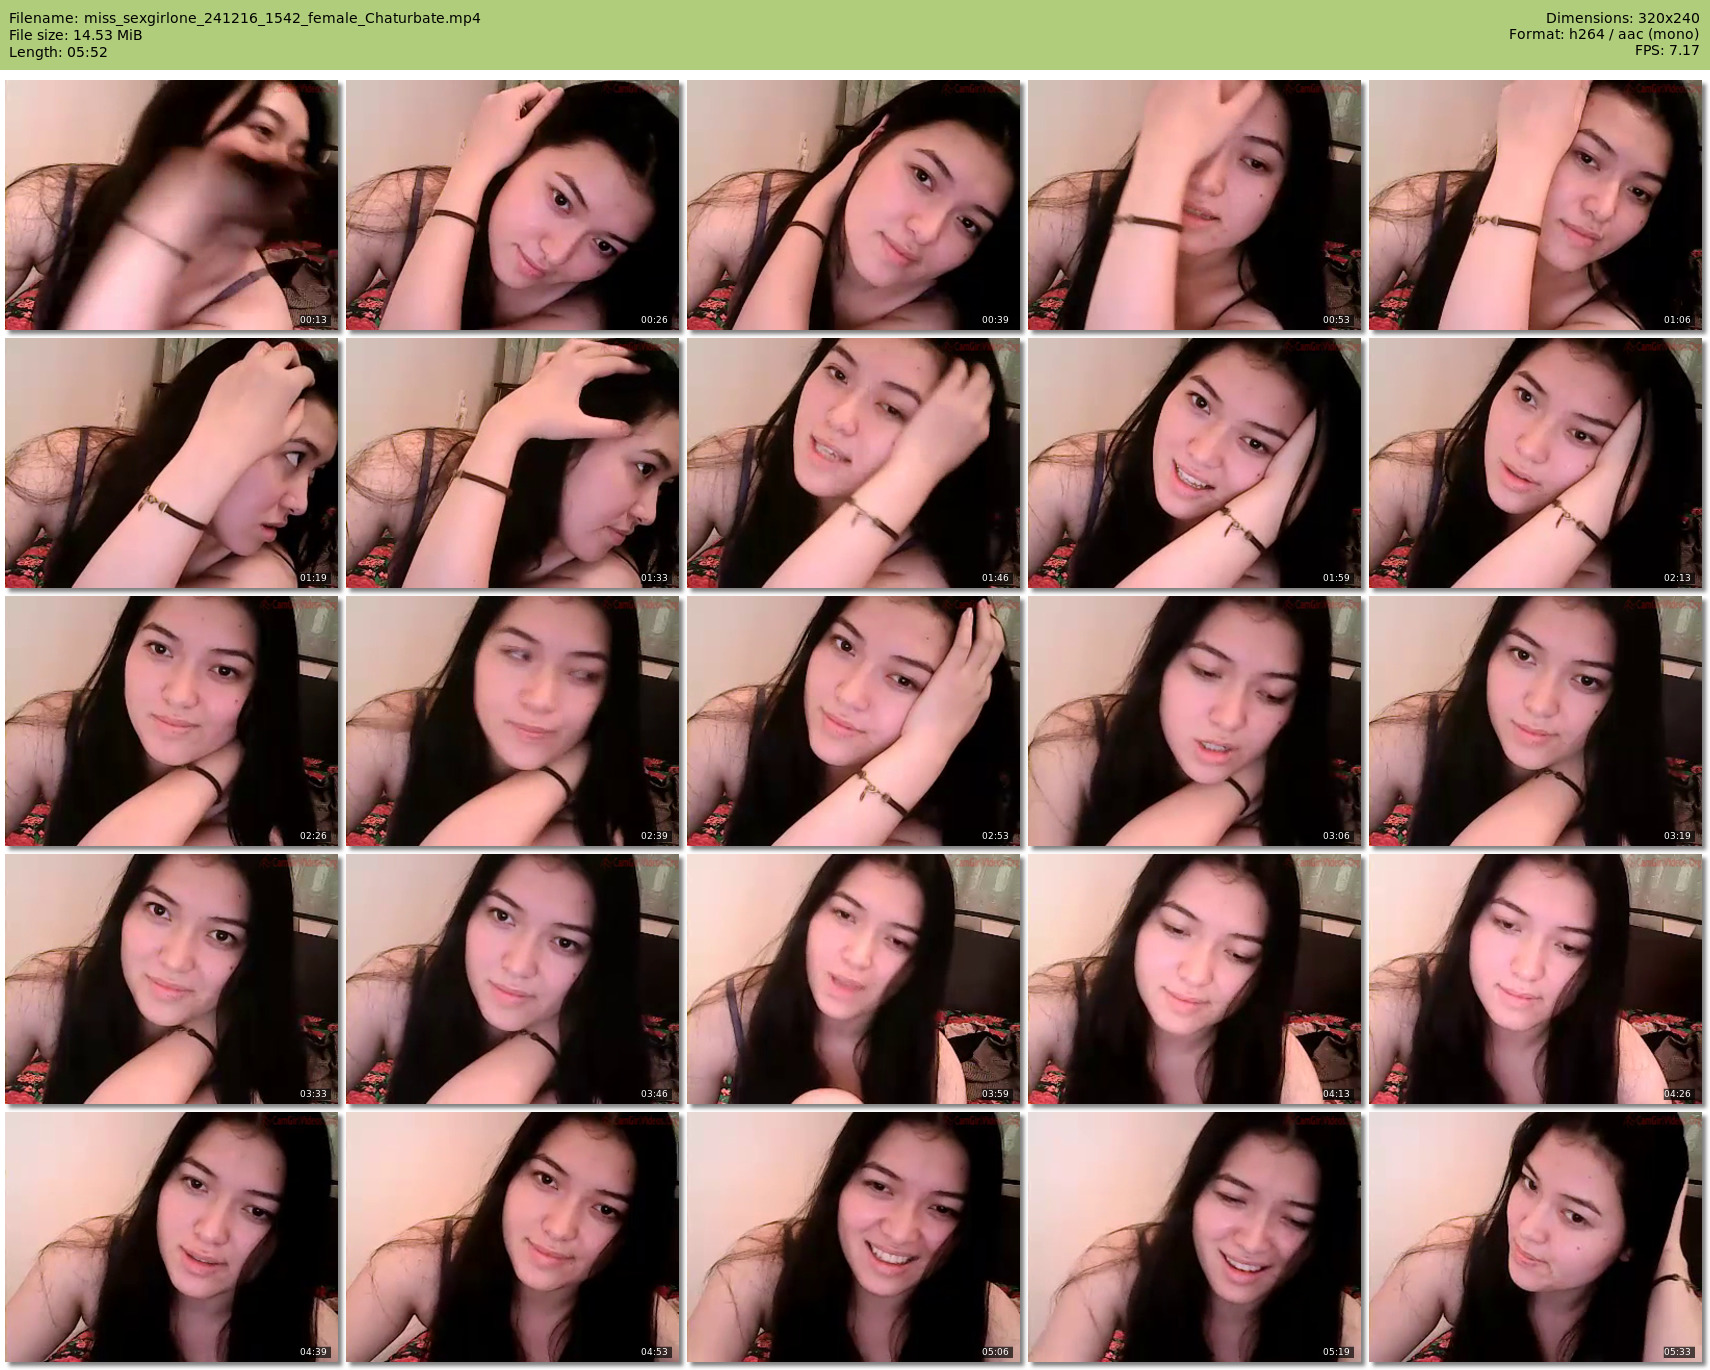Select the frame marked 01:59
This screenshot has height=1370, width=1710.
[1195, 463]
